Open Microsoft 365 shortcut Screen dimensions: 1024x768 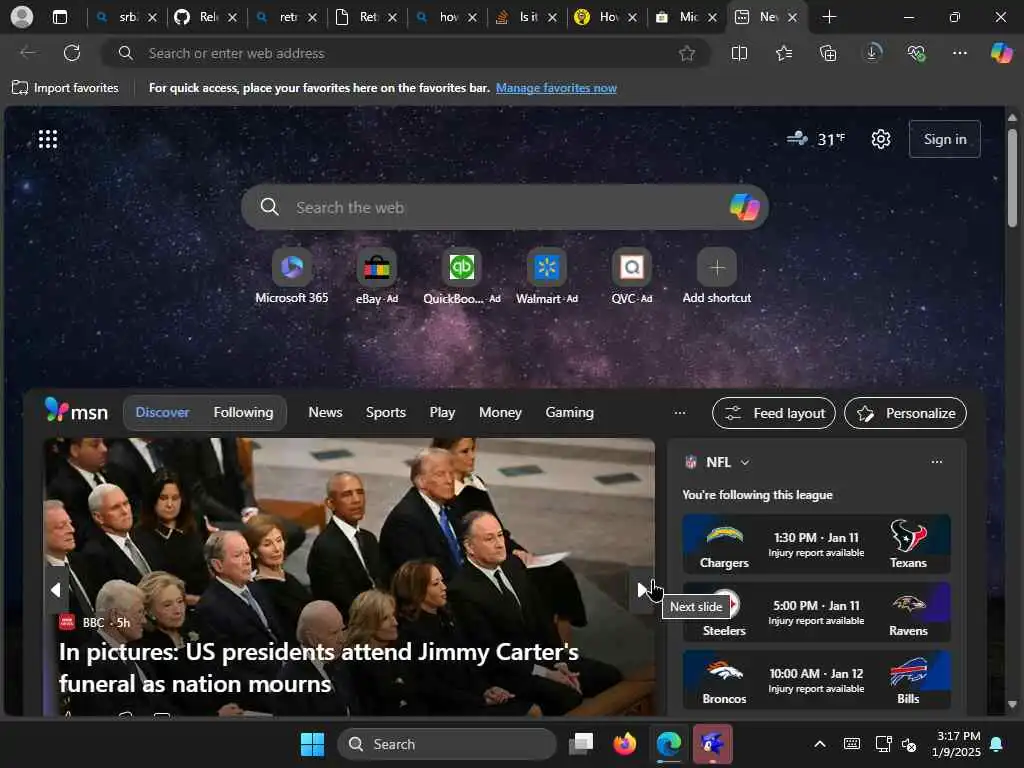tap(291, 277)
